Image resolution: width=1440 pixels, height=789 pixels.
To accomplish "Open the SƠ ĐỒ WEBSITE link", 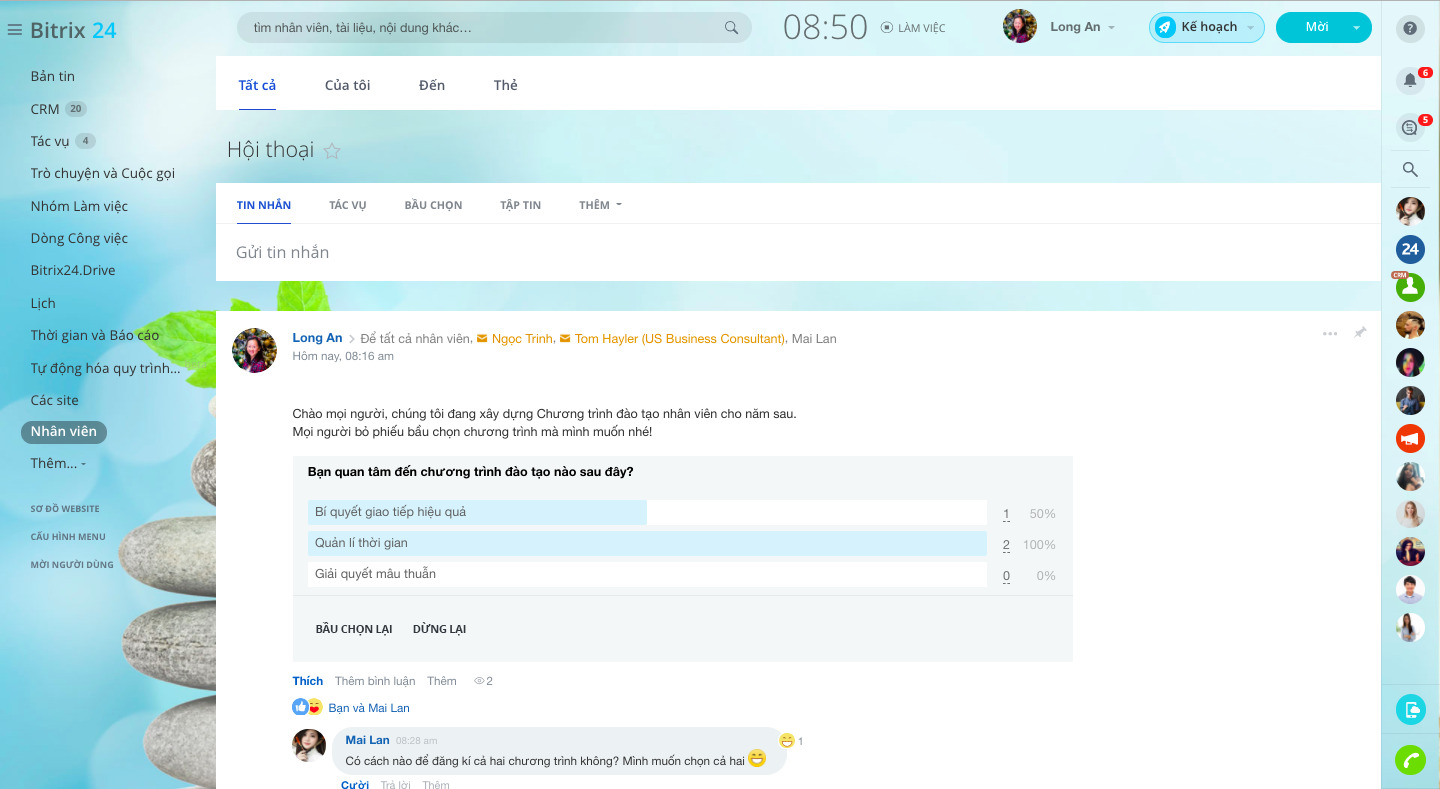I will (x=65, y=509).
